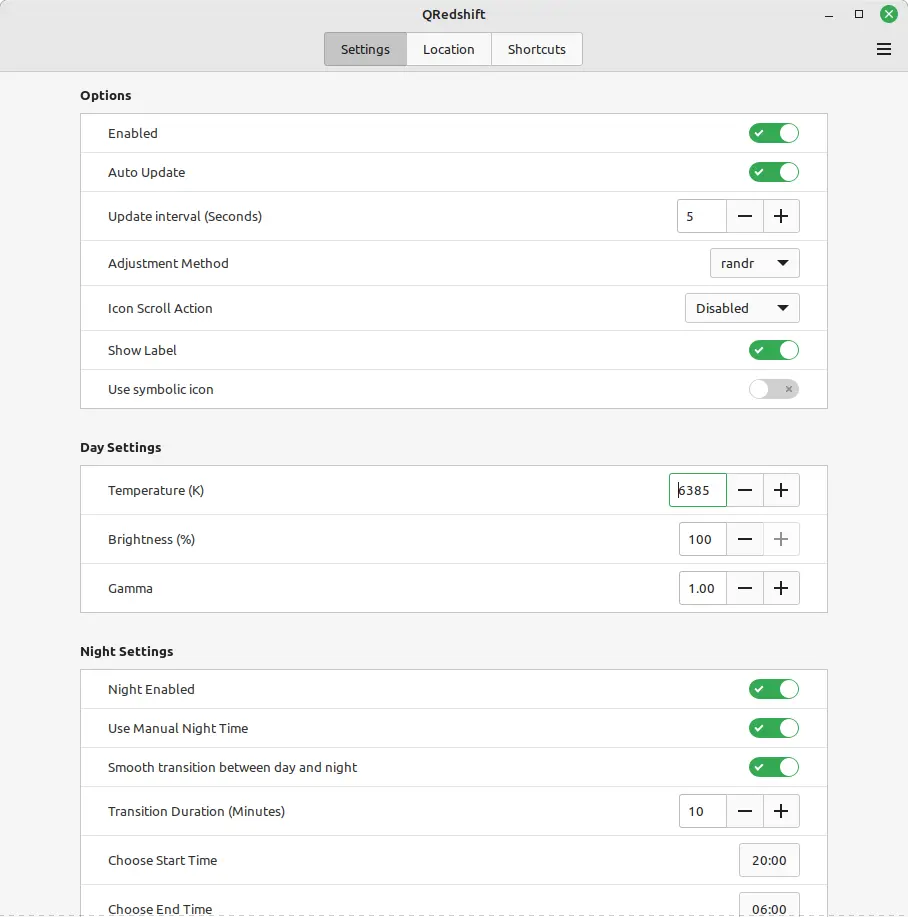The width and height of the screenshot is (908, 917).
Task: Enable Use symbolic icon switch
Action: tap(773, 389)
